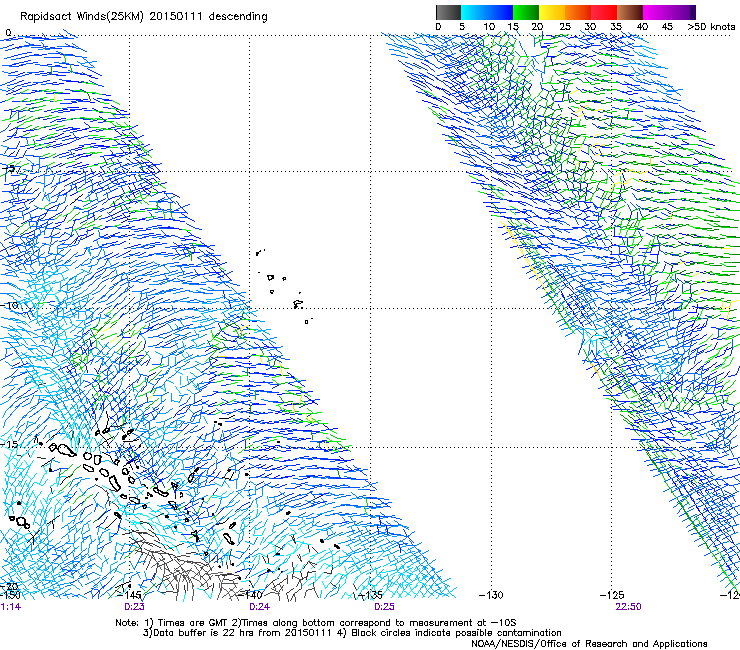Click the orange 25-30 knots color segment

point(578,12)
